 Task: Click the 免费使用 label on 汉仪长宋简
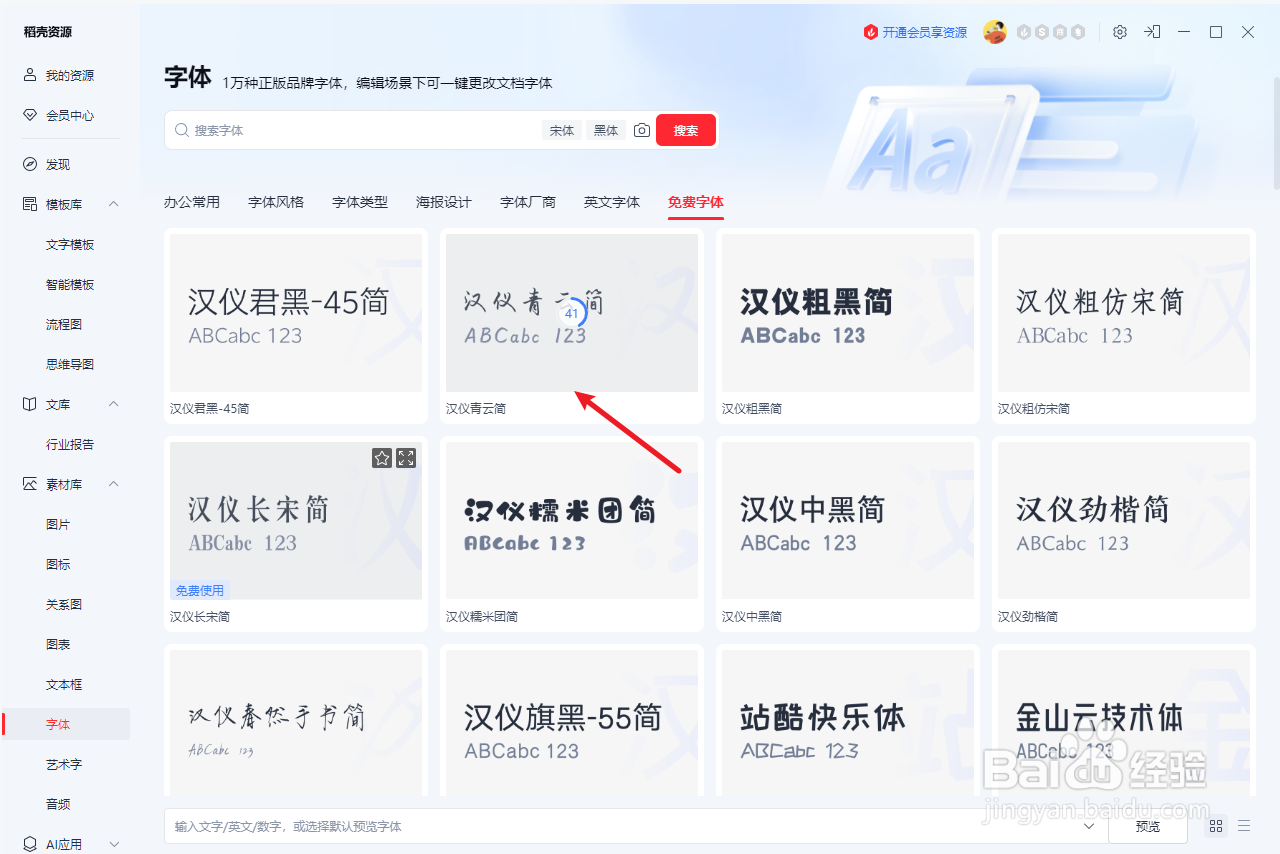[x=200, y=590]
